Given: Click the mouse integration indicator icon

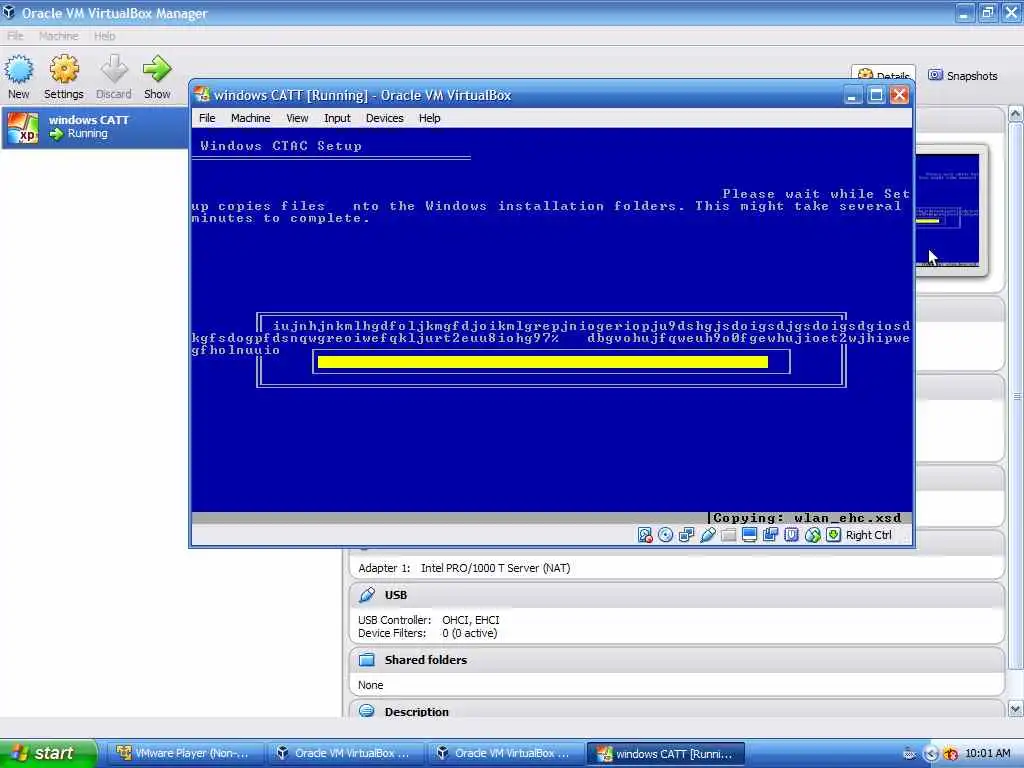Looking at the screenshot, I should [812, 535].
